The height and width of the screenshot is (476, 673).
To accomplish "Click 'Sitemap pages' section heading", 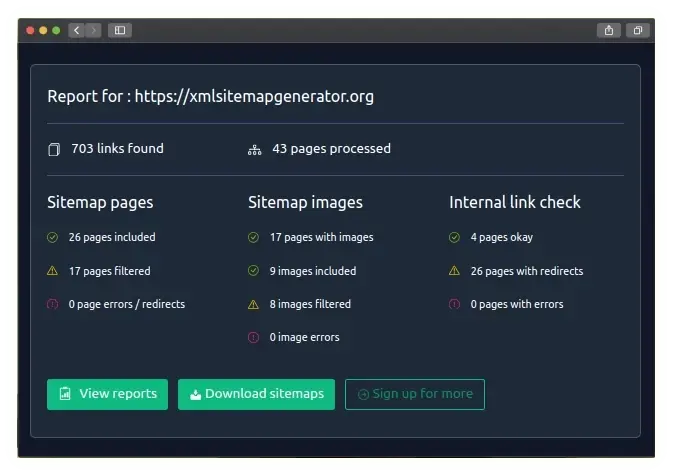I will [x=100, y=203].
